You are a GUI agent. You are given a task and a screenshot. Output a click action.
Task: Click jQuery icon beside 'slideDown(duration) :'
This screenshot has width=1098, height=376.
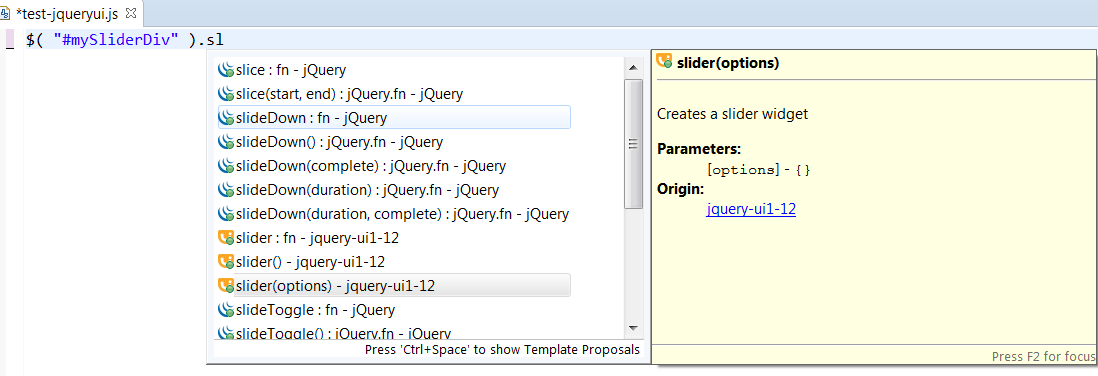(225, 190)
